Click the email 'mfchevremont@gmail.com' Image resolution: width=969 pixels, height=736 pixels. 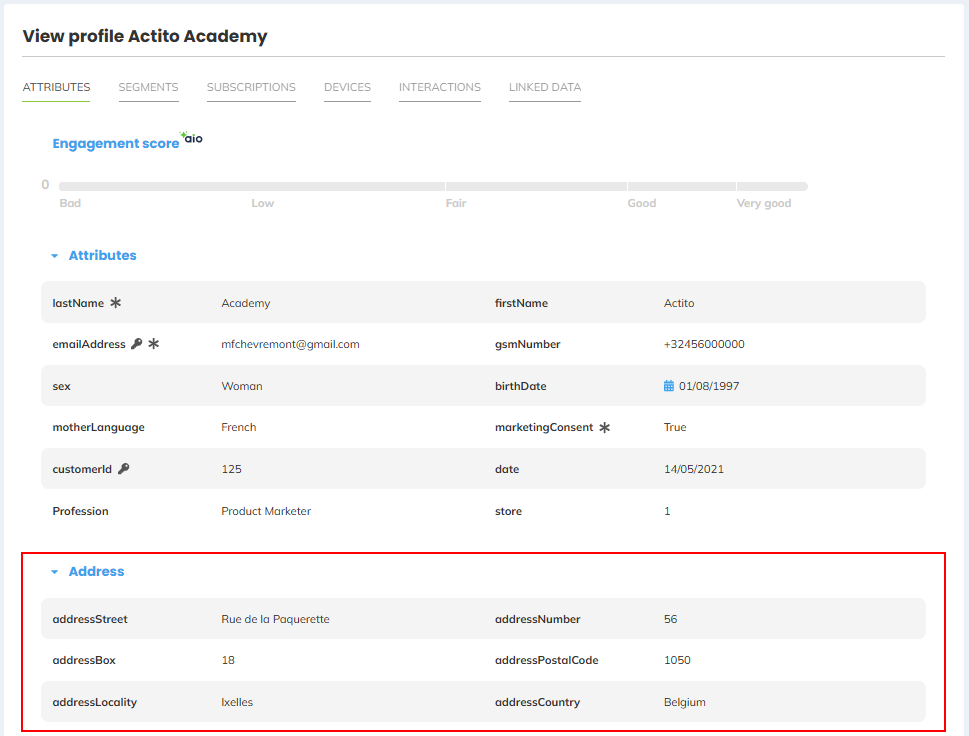(290, 344)
